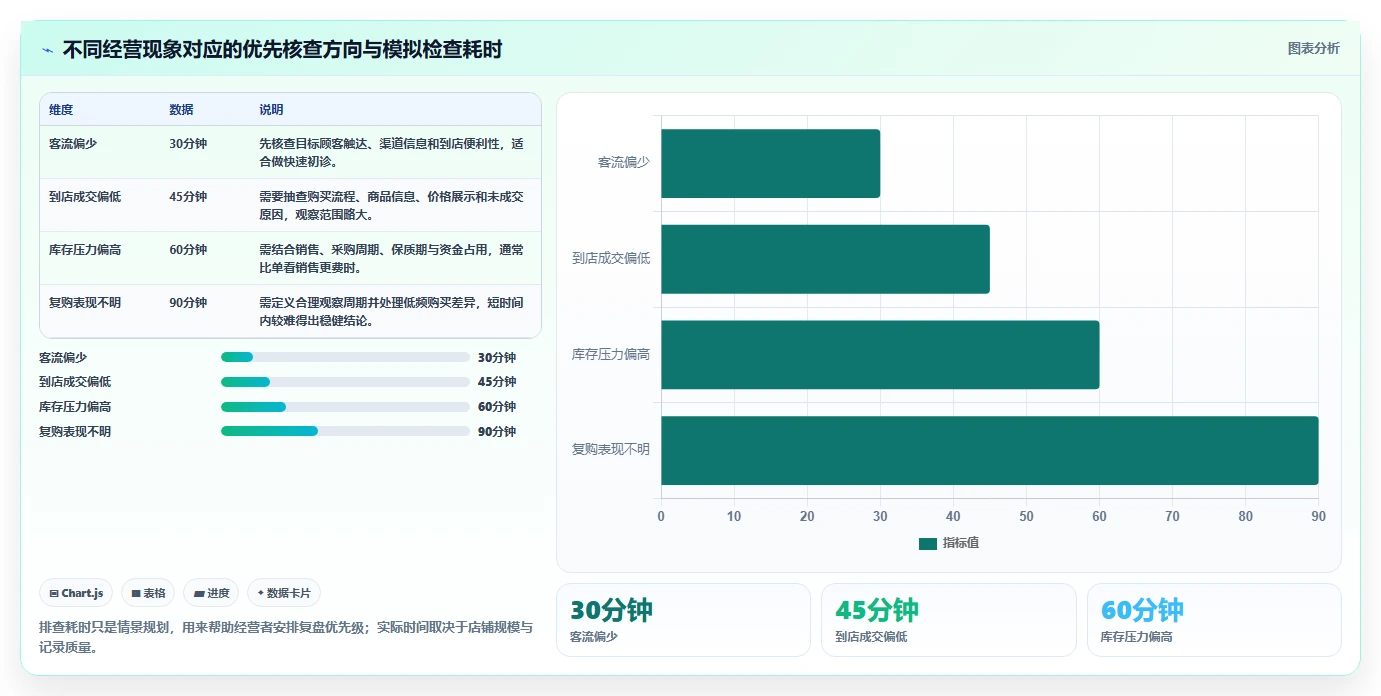1381x696 pixels.
Task: Click the description starting 先核查目标顾客触达
Action: [x=391, y=152]
